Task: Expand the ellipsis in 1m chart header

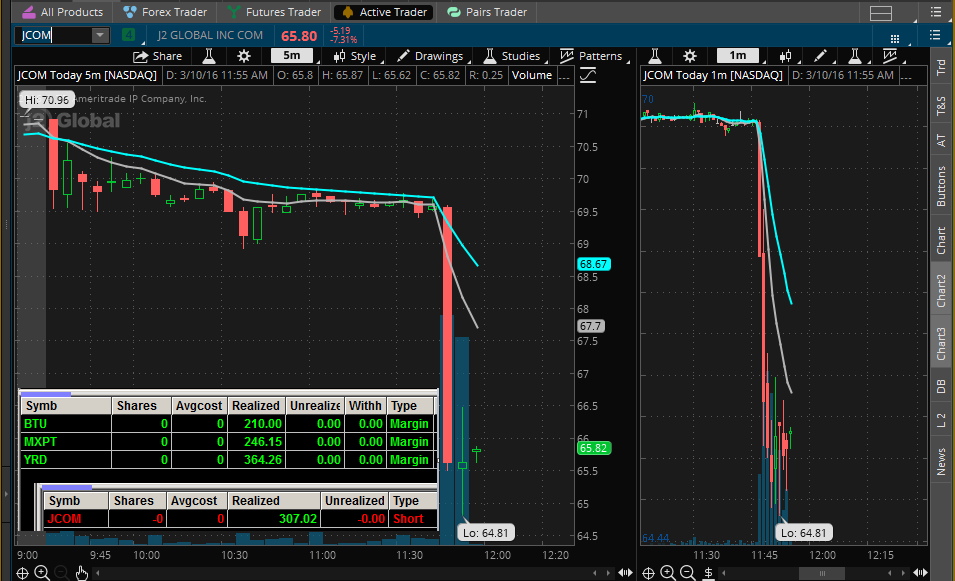Action: pyautogui.click(x=906, y=76)
